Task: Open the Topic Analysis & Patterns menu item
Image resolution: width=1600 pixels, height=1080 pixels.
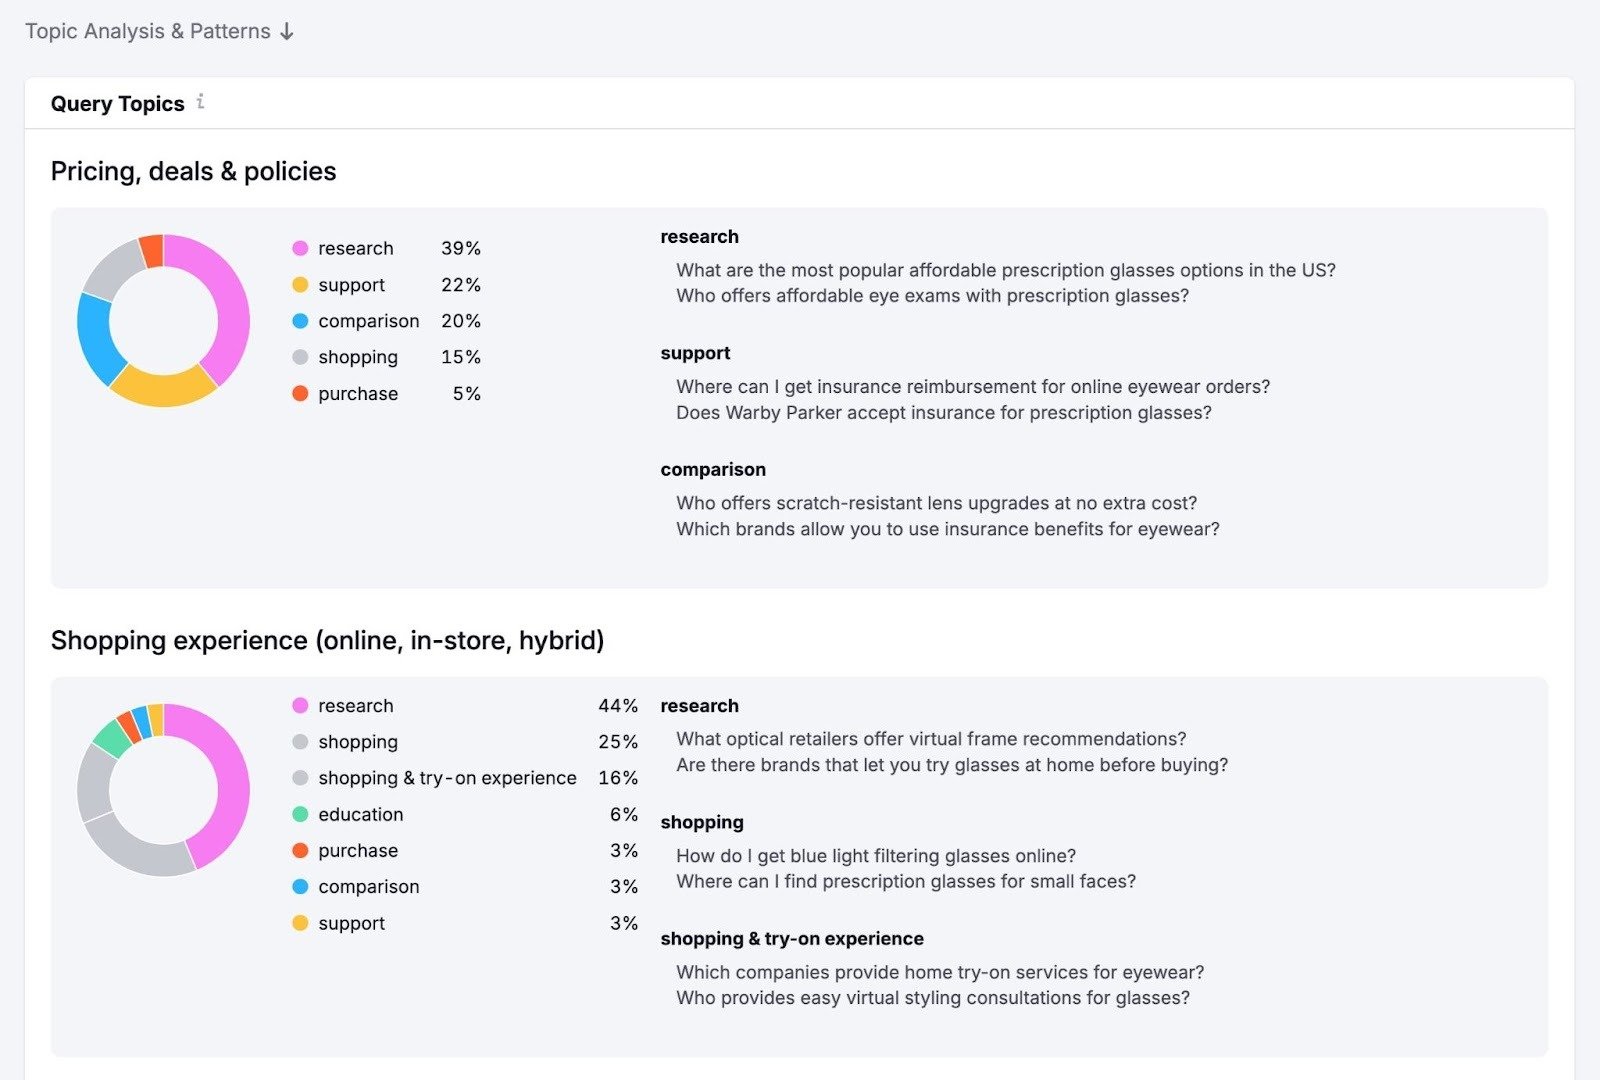Action: click(x=148, y=31)
